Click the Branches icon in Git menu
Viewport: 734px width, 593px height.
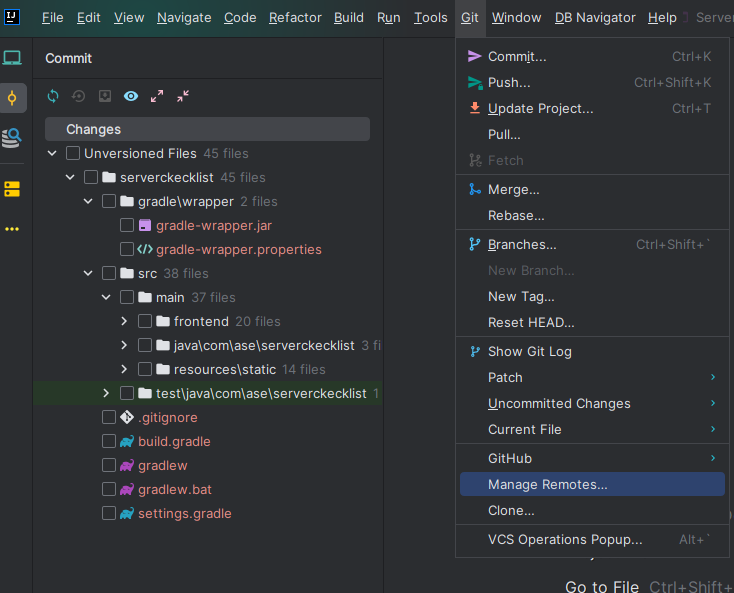pos(475,244)
